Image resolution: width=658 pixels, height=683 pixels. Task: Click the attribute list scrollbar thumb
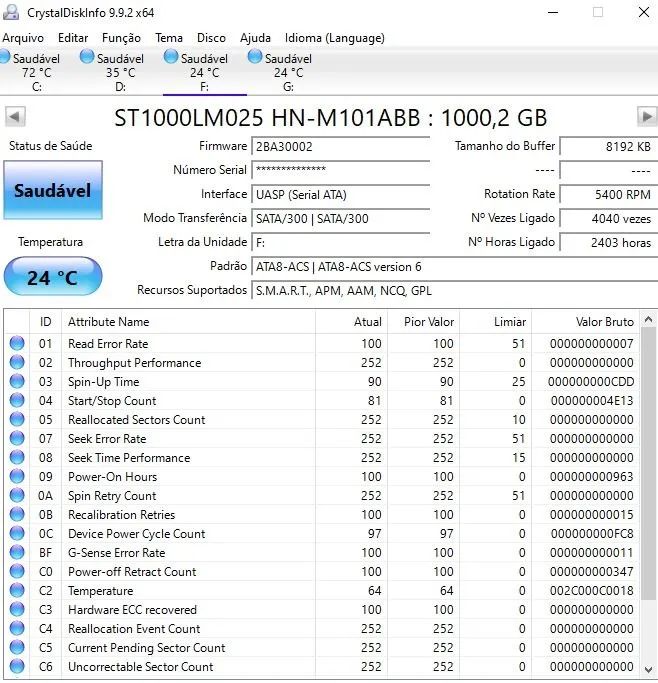pos(648,463)
